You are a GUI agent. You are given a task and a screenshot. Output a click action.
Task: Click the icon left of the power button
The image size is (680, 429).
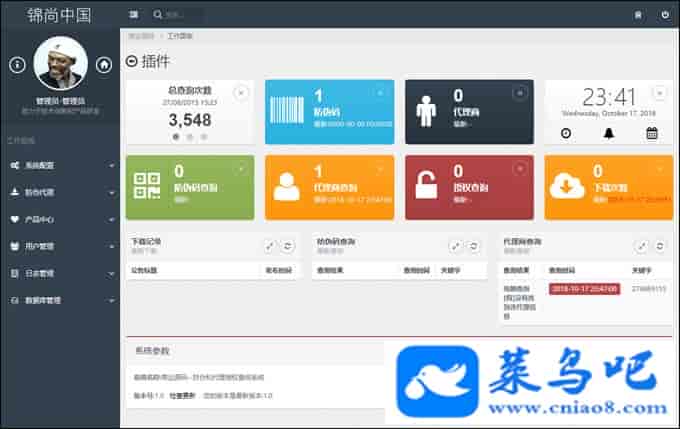pos(638,15)
